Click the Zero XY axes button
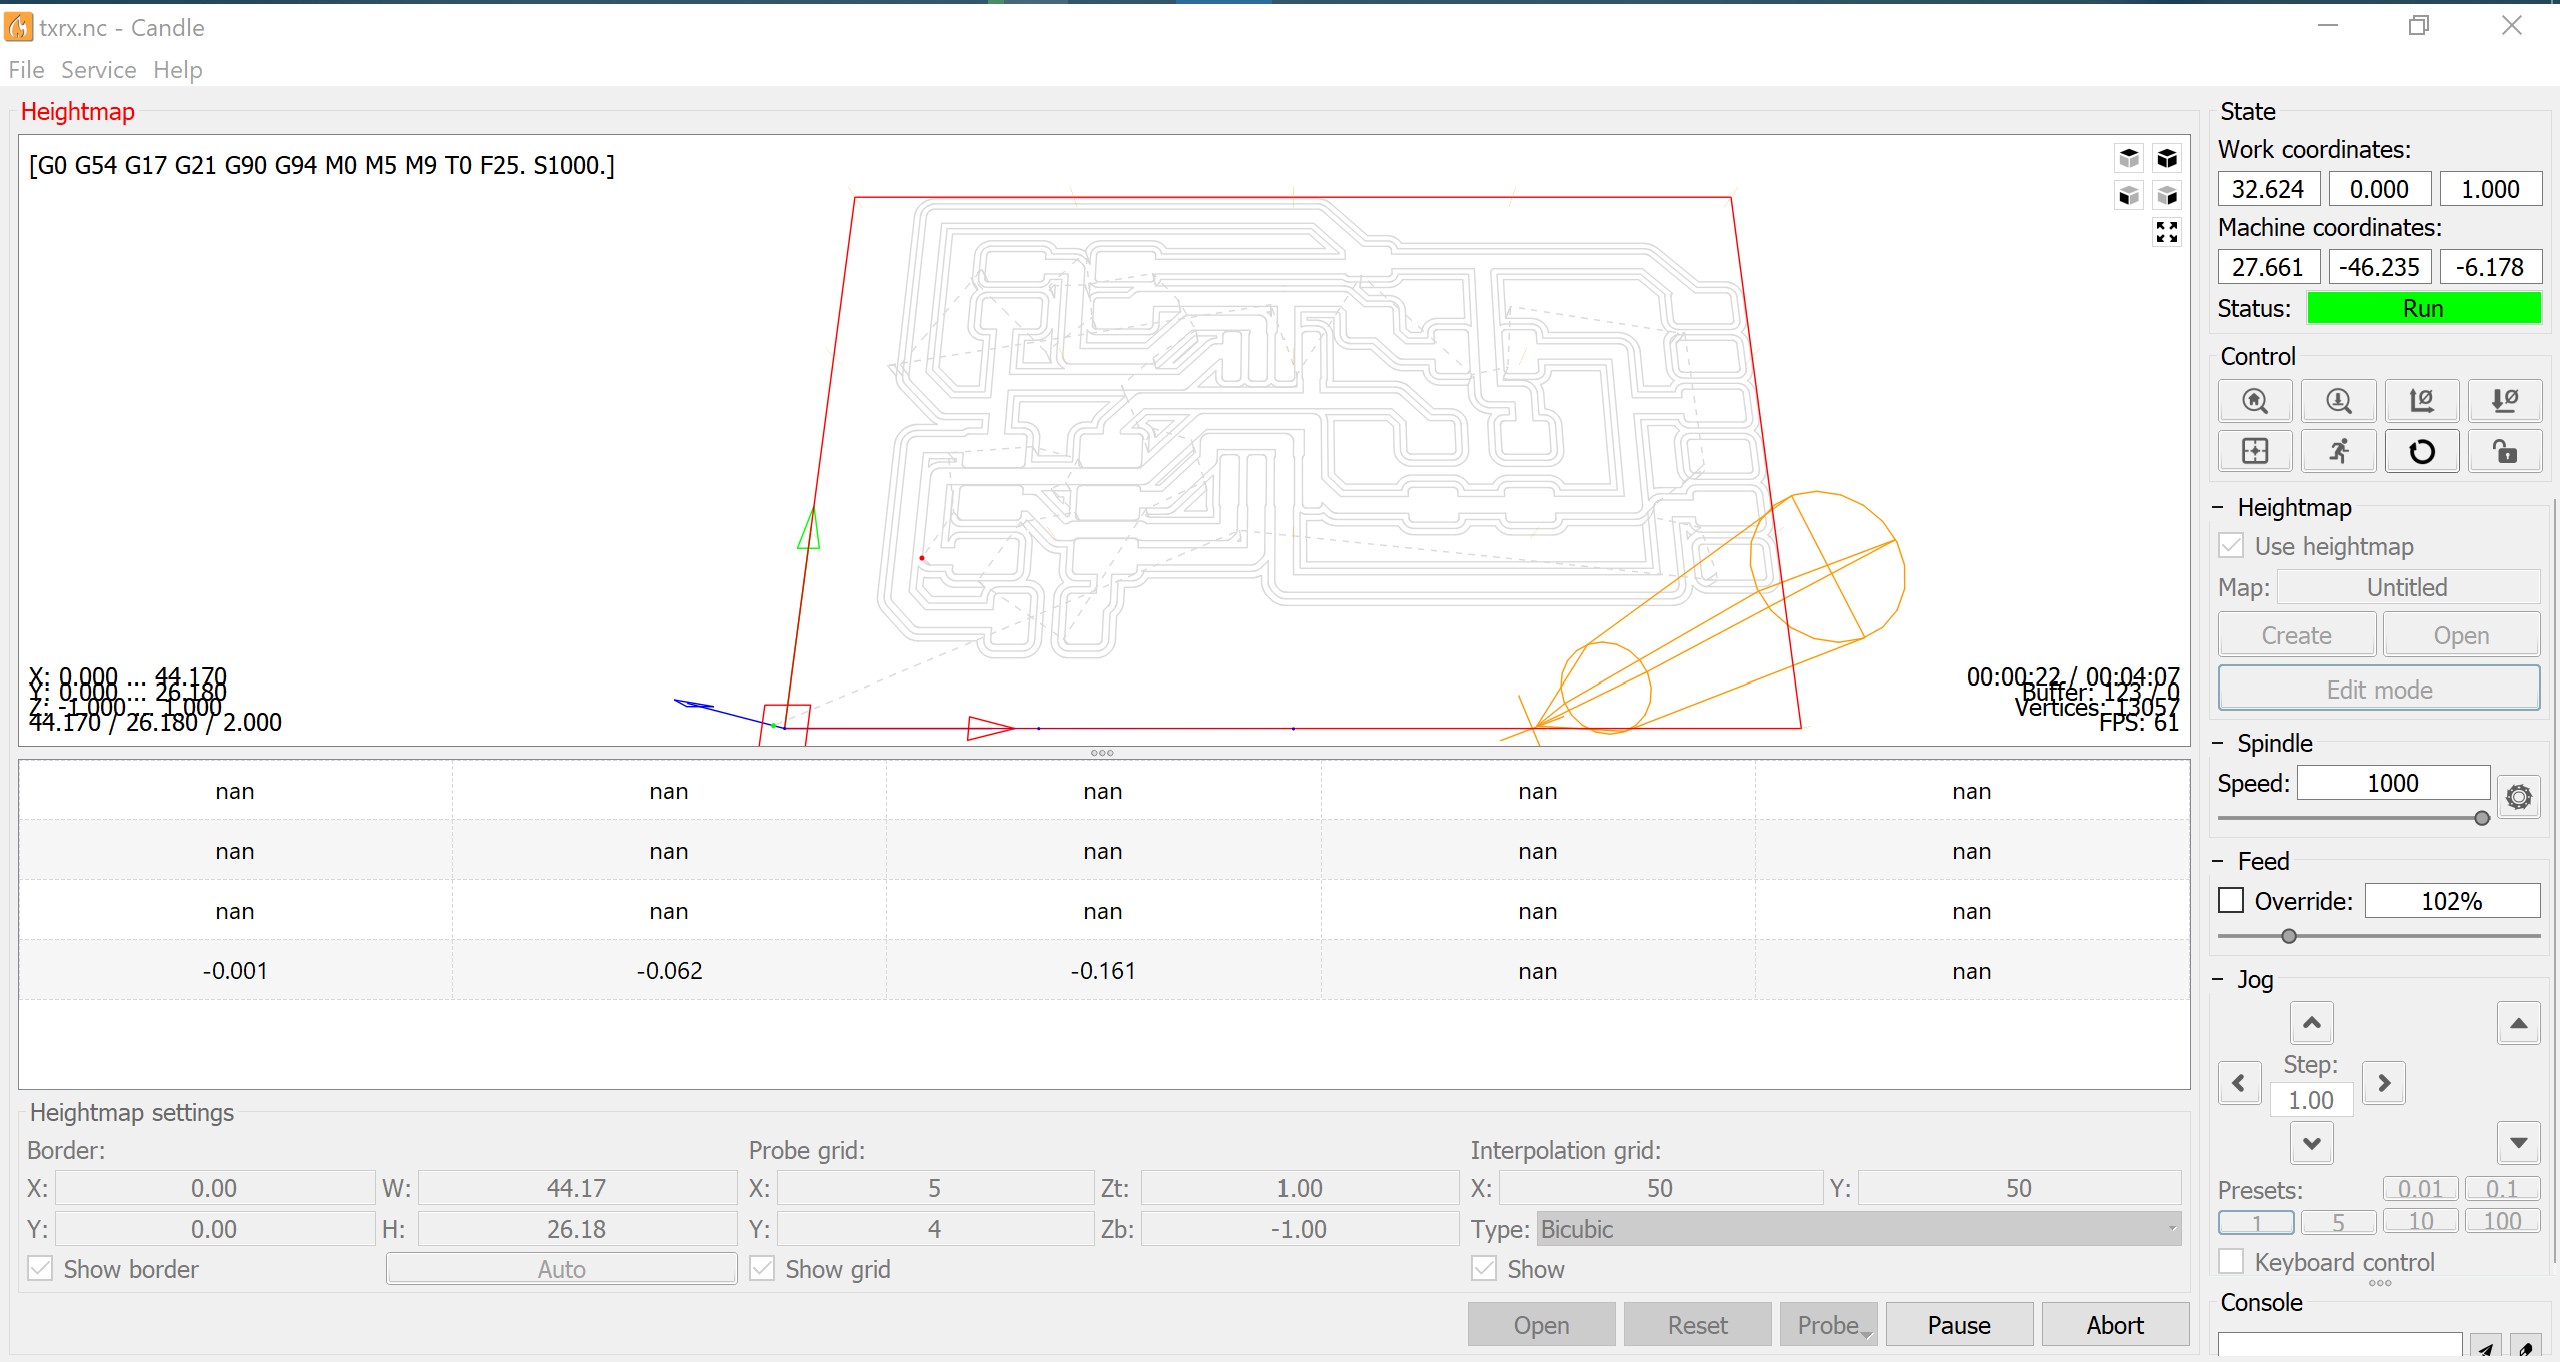The image size is (2560, 1362). pos(2421,401)
